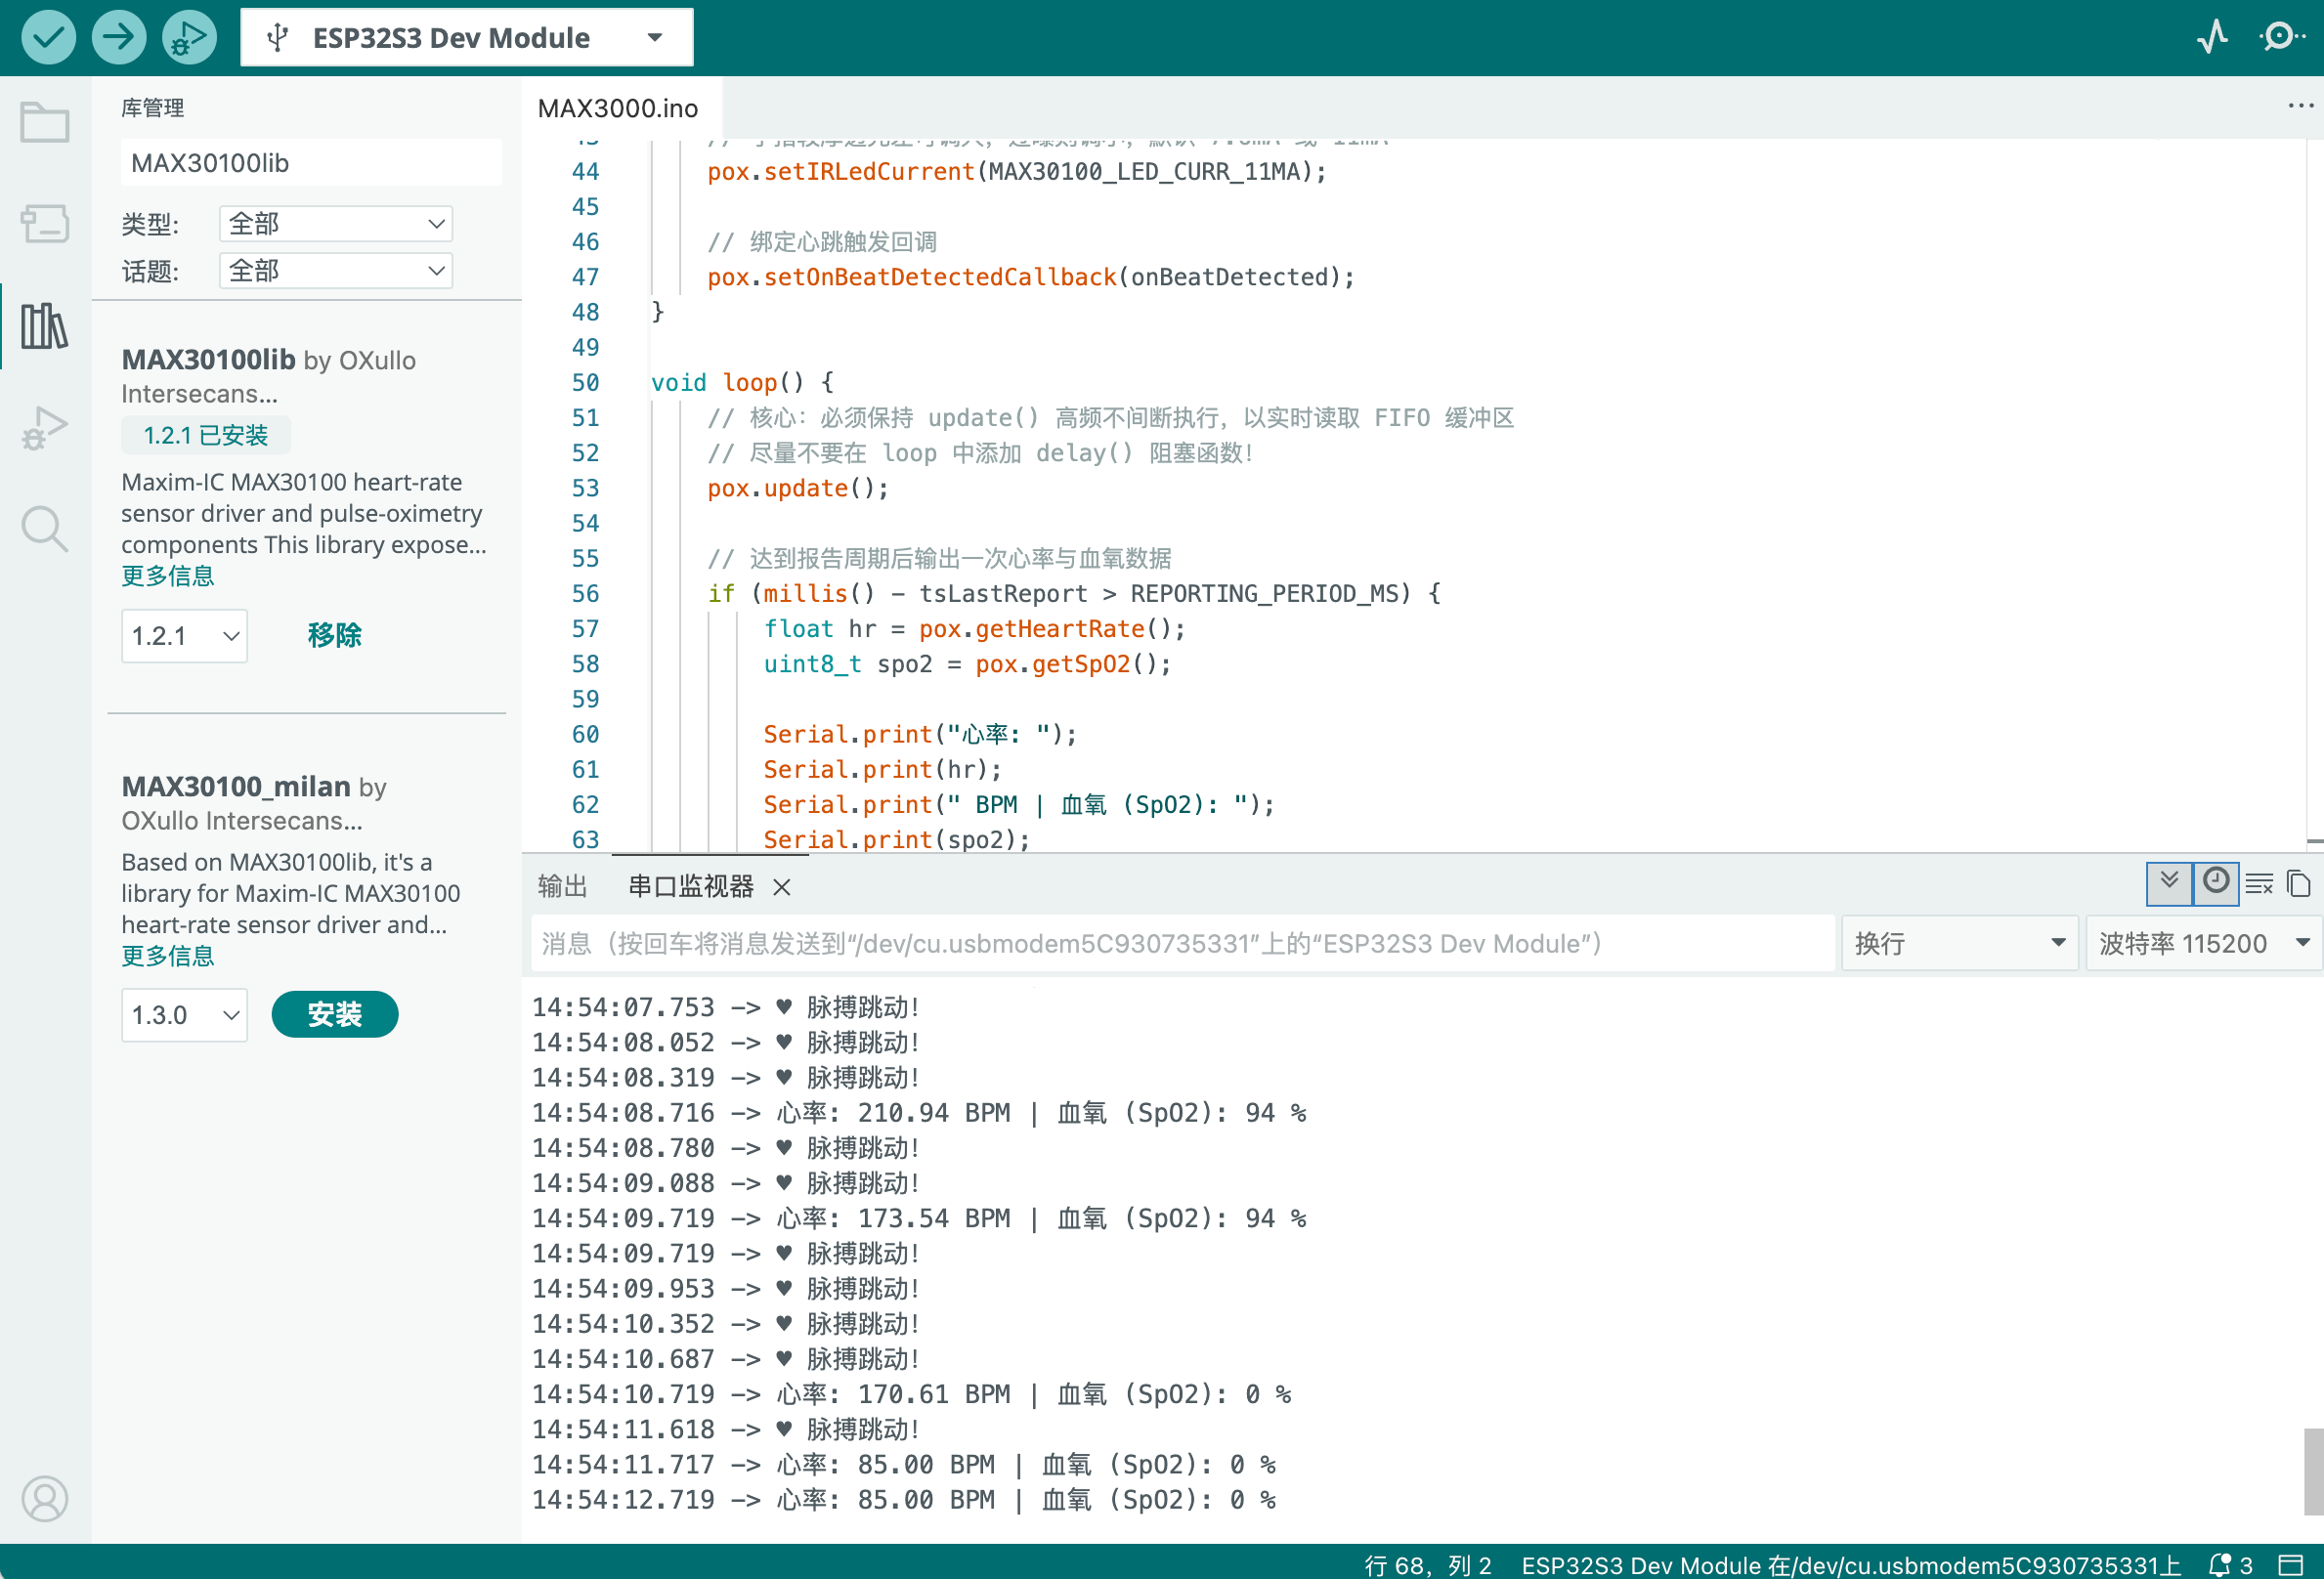Screen dimensions: 2324x1579
Task: Open the editor tab more options menu
Action: tap(2300, 106)
